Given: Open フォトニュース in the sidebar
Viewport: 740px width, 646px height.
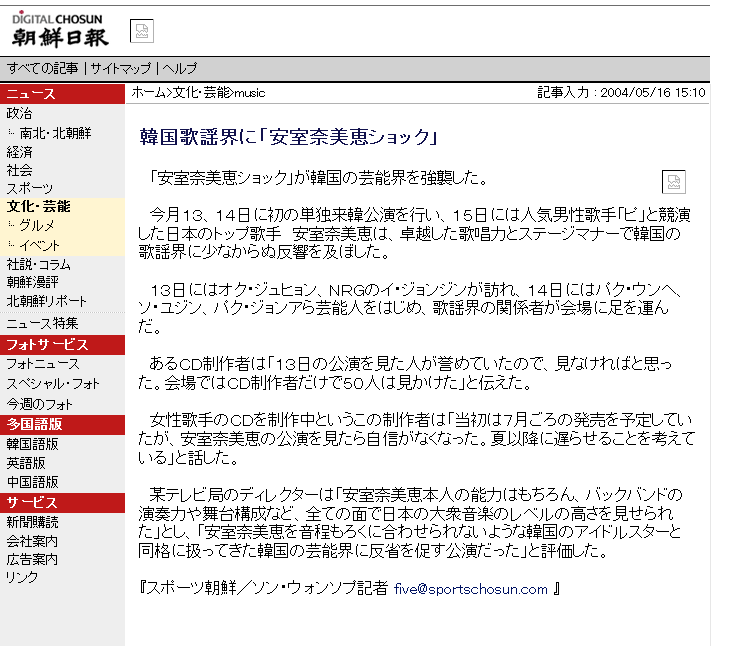Looking at the screenshot, I should (x=42, y=364).
